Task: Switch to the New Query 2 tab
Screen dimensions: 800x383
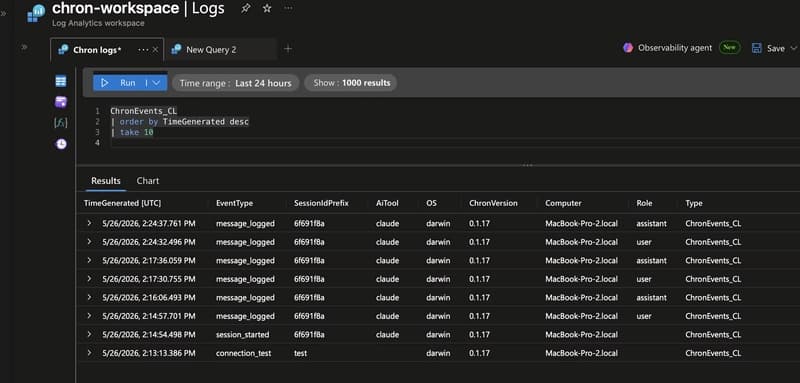Action: [x=211, y=50]
